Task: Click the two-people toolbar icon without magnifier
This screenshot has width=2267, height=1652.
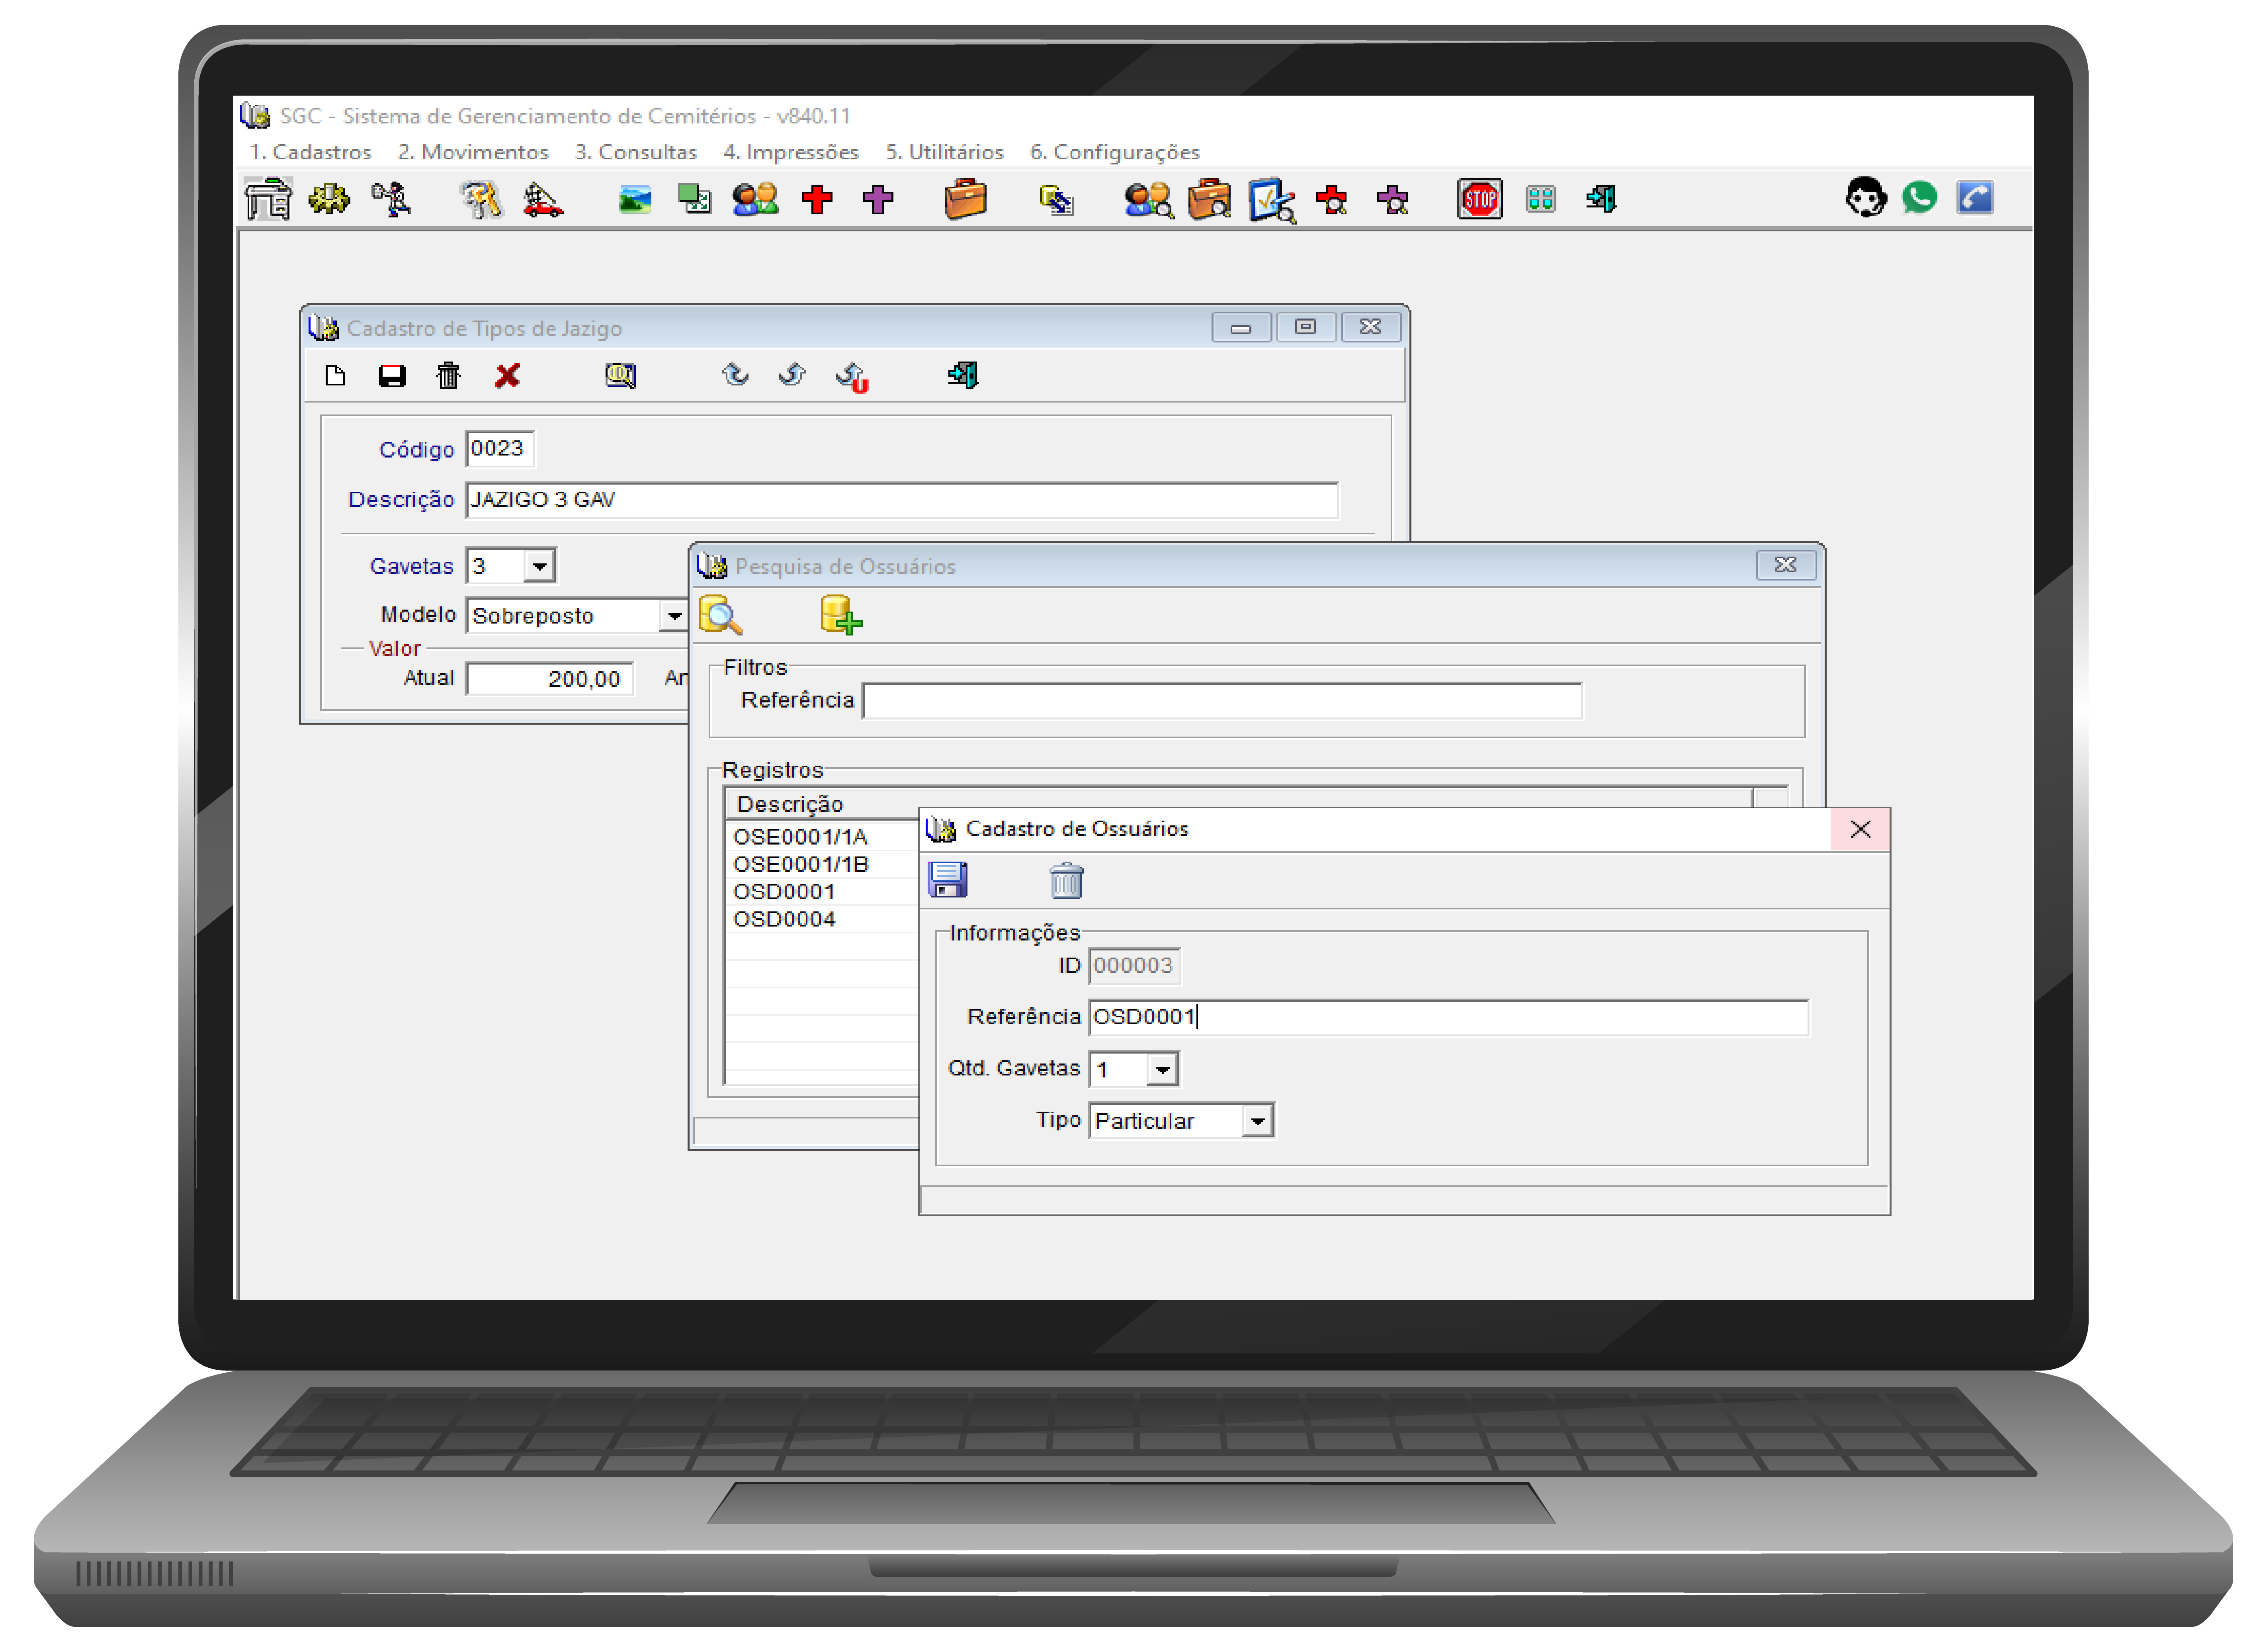Action: [756, 199]
